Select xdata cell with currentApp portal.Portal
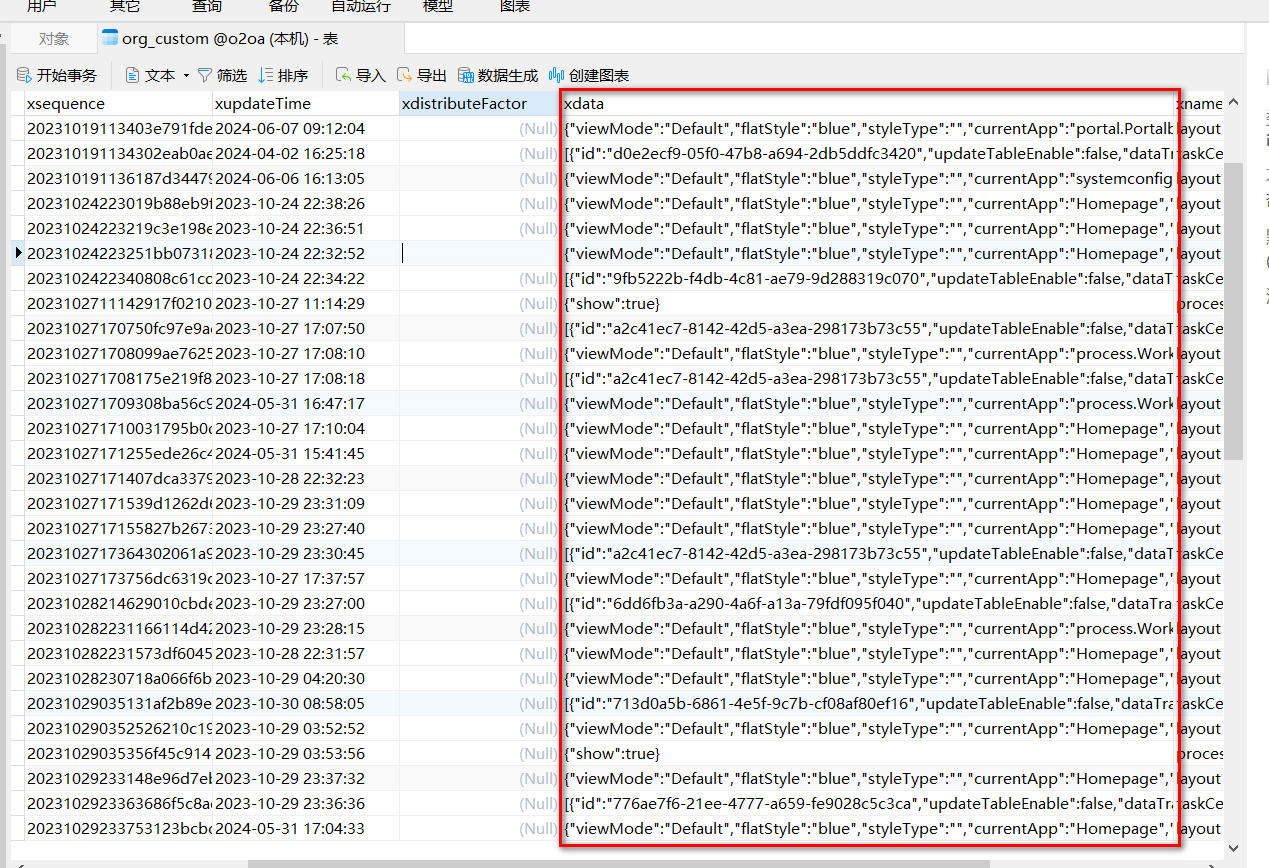This screenshot has width=1269, height=868. tap(867, 128)
